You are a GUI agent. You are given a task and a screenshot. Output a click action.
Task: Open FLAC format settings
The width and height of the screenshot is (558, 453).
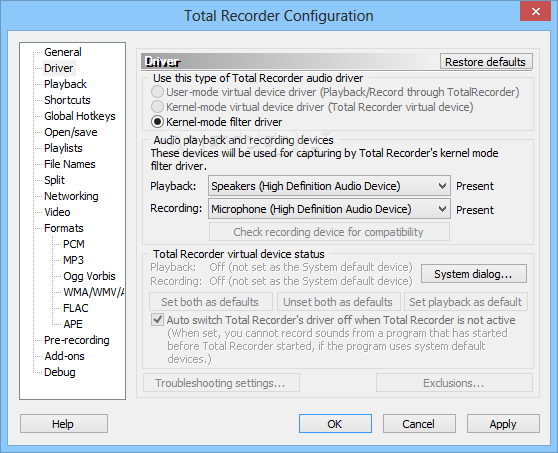click(75, 309)
